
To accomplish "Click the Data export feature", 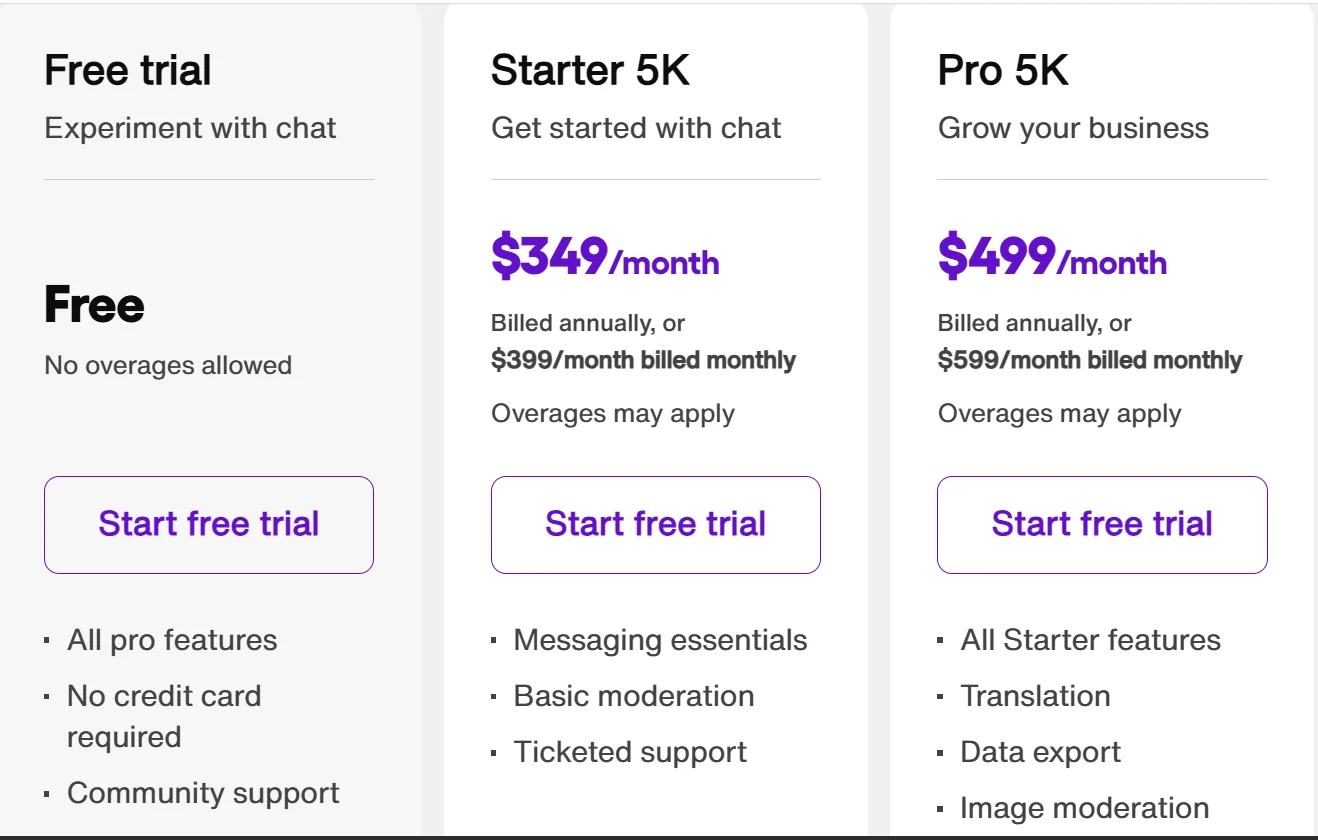I will (x=1040, y=752).
